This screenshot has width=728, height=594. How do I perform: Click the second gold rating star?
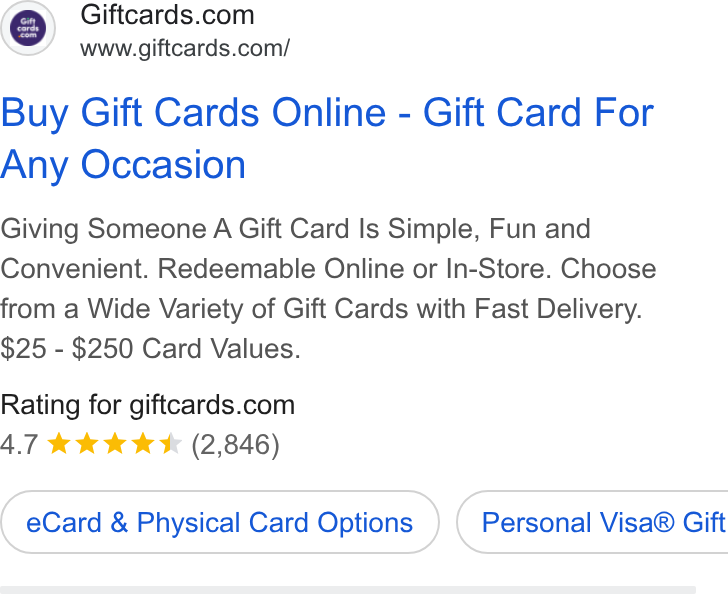click(x=87, y=443)
